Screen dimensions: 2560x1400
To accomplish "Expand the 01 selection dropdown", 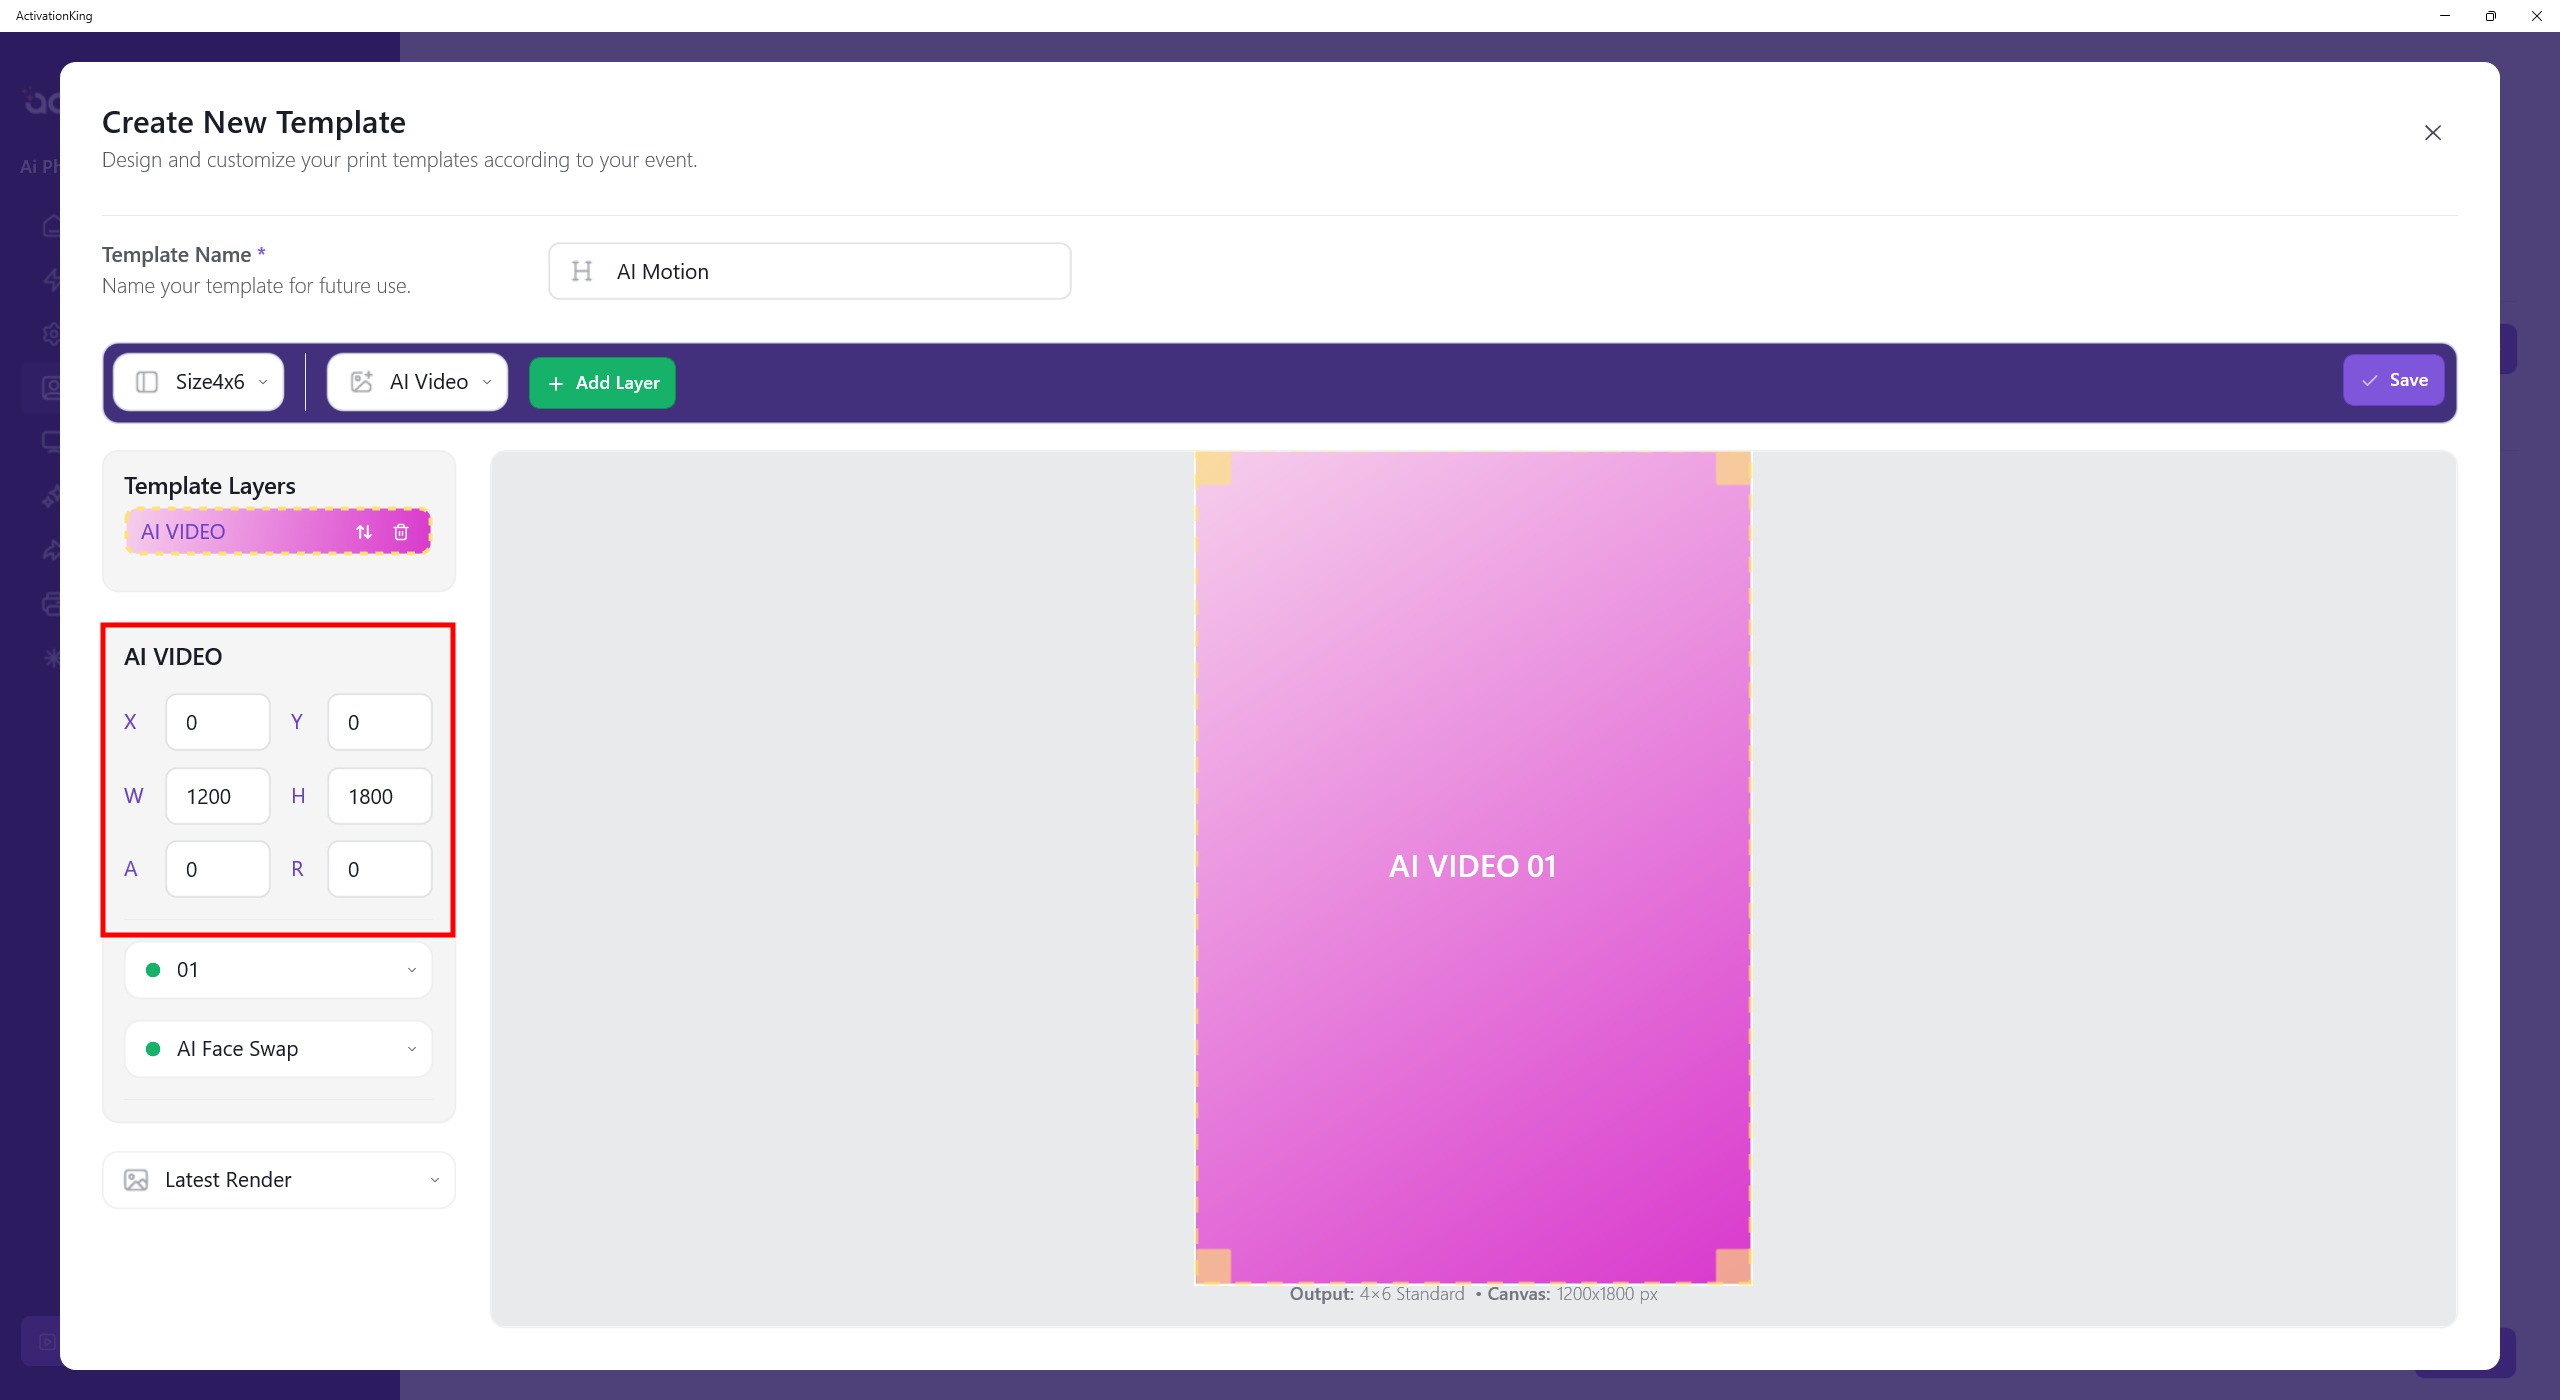I will (x=278, y=970).
